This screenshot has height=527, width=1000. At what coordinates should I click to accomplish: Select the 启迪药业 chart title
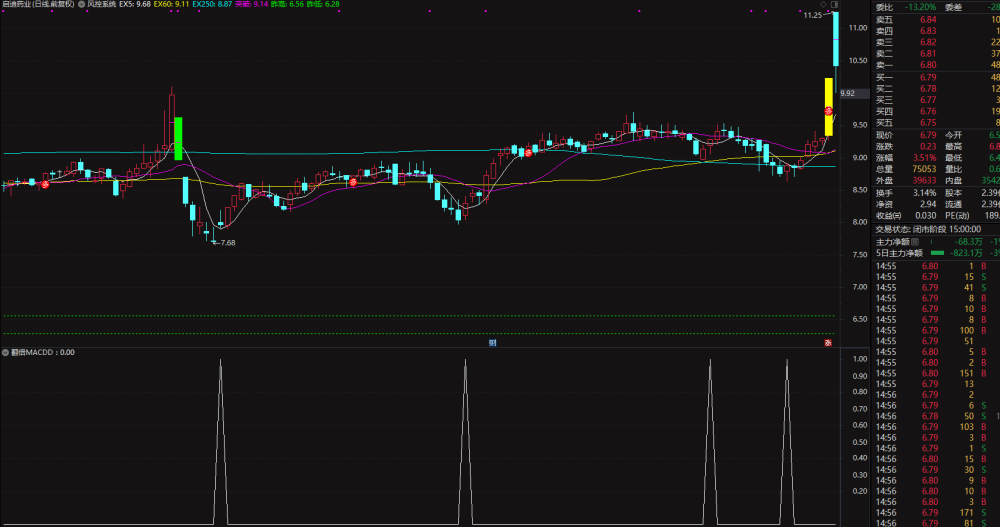(38, 4)
